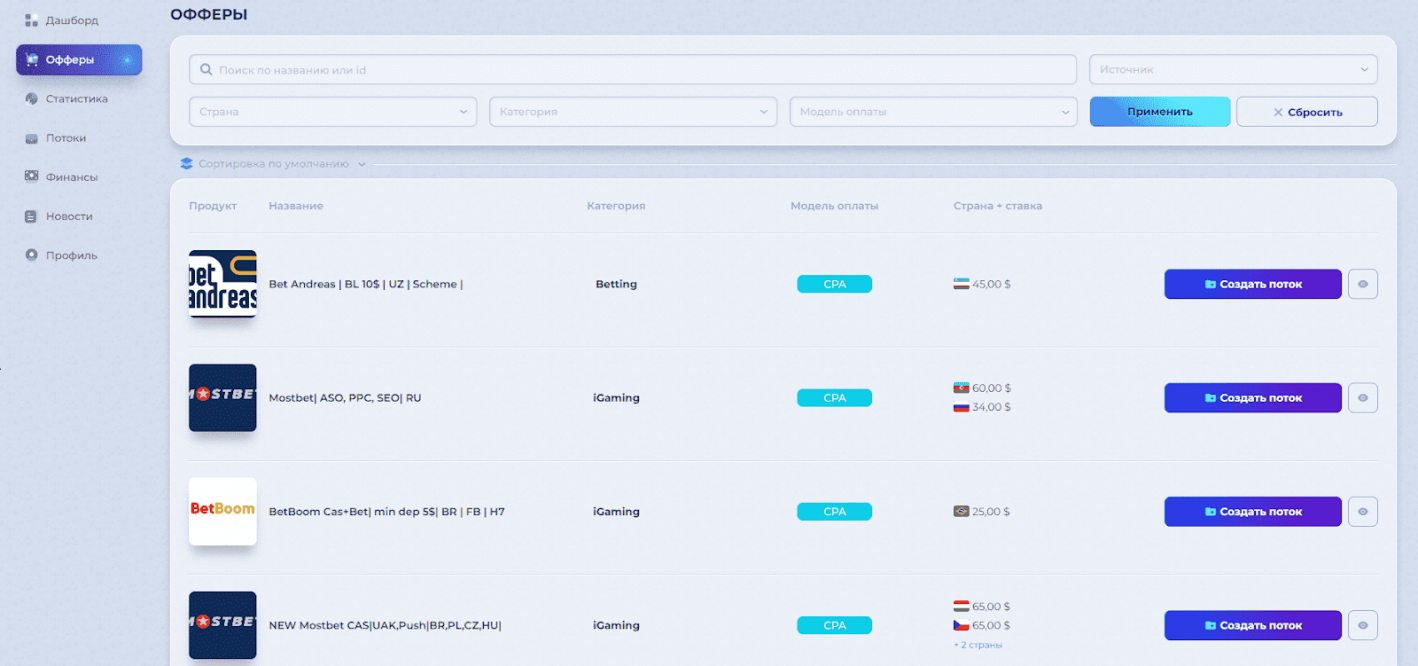1418x666 pixels.
Task: Open offer Mostbet| ASO, PPC, SEO| RU
Action: pos(345,398)
